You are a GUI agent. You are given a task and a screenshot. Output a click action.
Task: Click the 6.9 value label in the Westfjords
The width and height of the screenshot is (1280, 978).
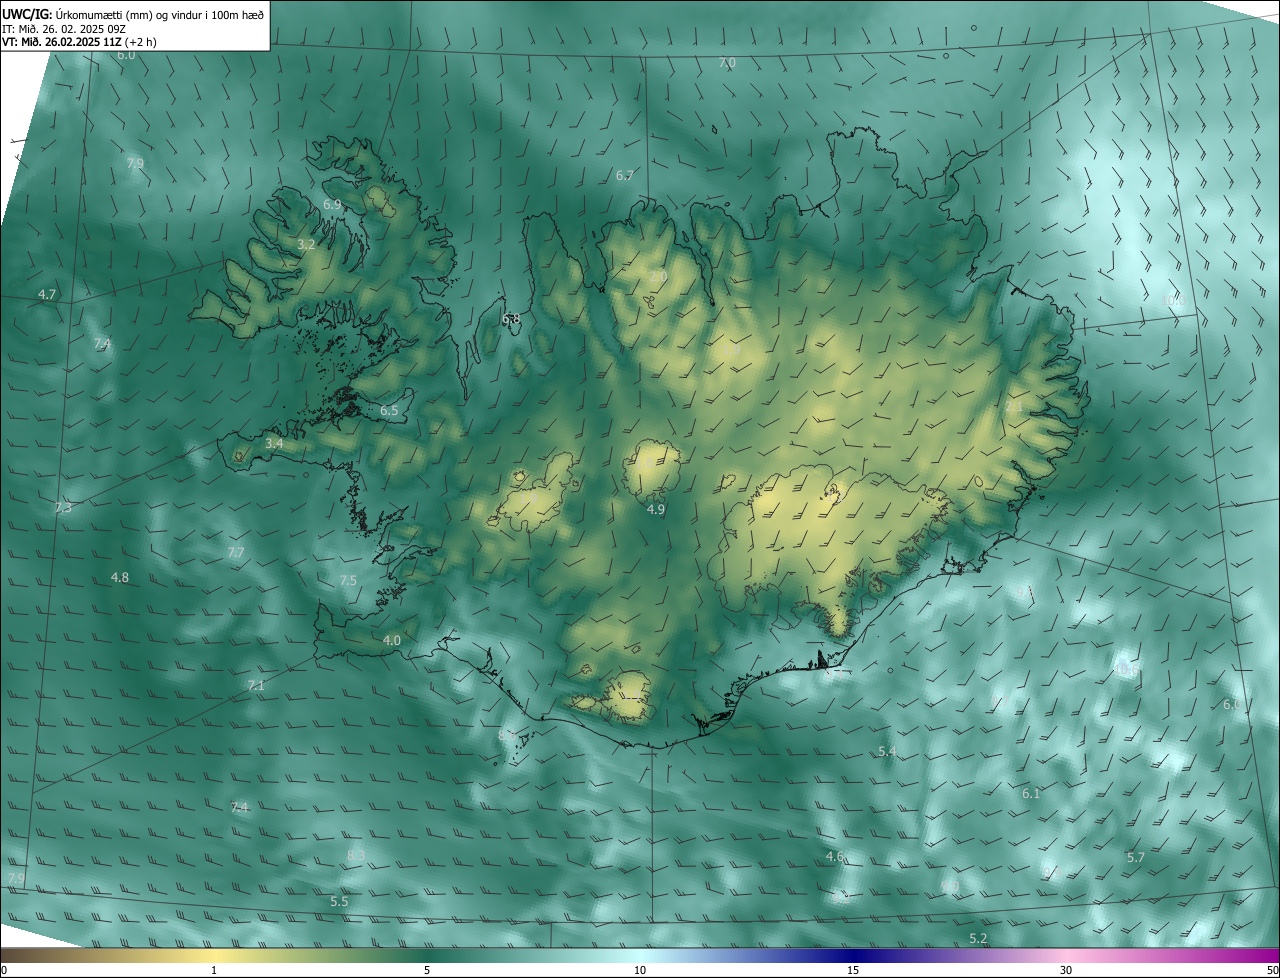[332, 204]
